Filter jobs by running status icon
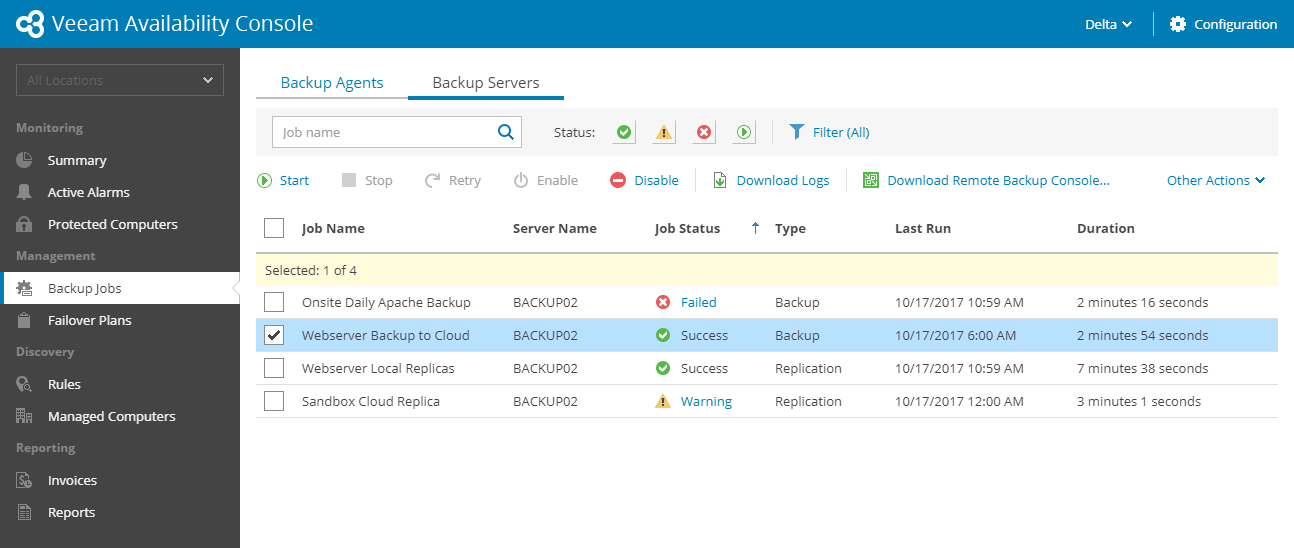The width and height of the screenshot is (1294, 548). coord(744,132)
